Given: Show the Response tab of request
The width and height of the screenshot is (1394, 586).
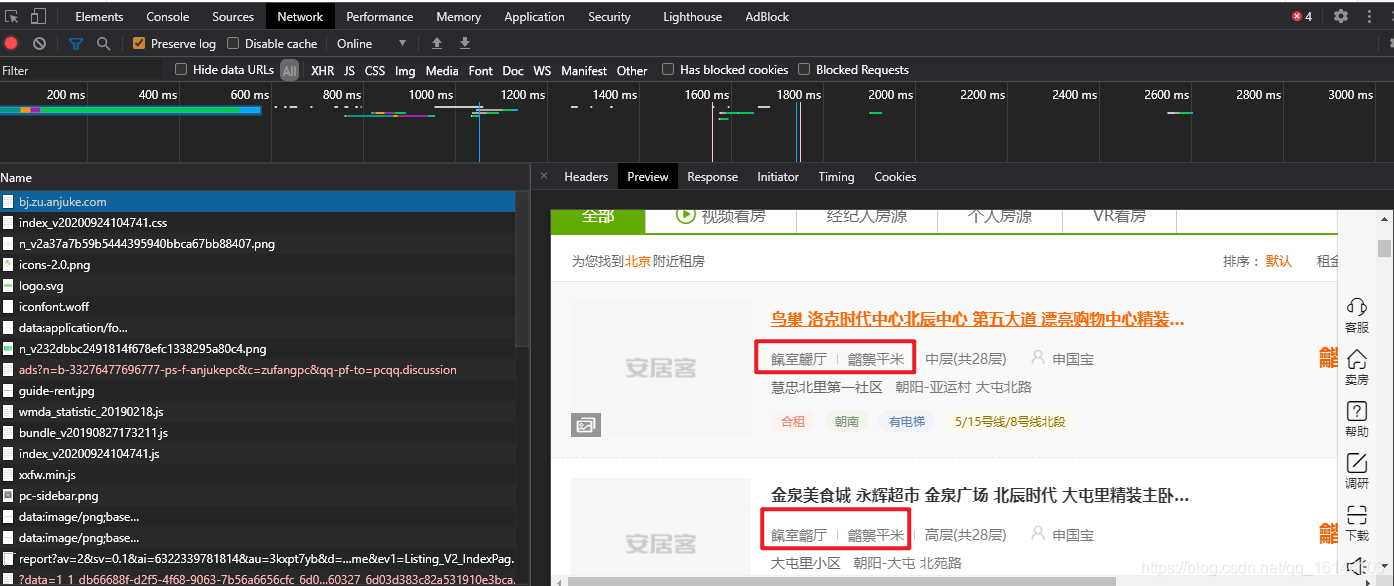Looking at the screenshot, I should 712,177.
